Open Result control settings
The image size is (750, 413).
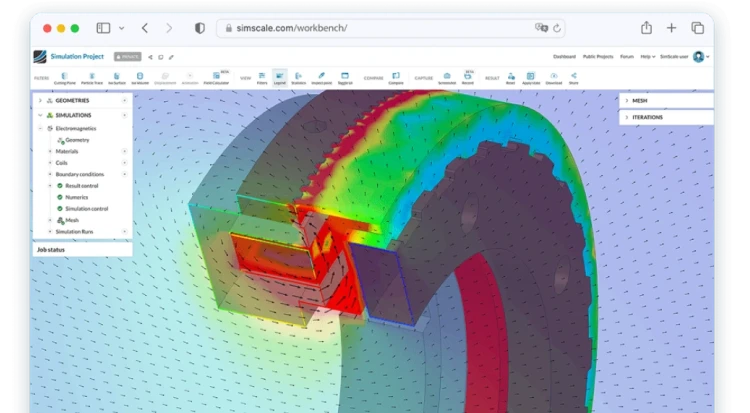(81, 186)
